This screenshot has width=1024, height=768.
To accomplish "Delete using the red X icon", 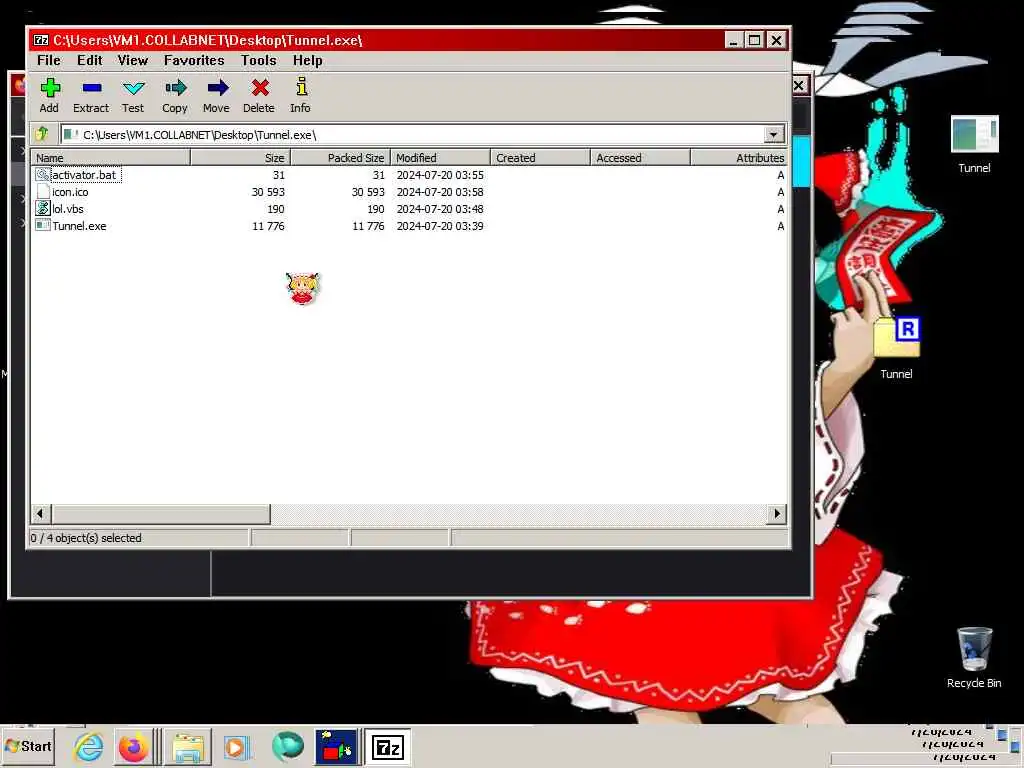I will point(260,88).
